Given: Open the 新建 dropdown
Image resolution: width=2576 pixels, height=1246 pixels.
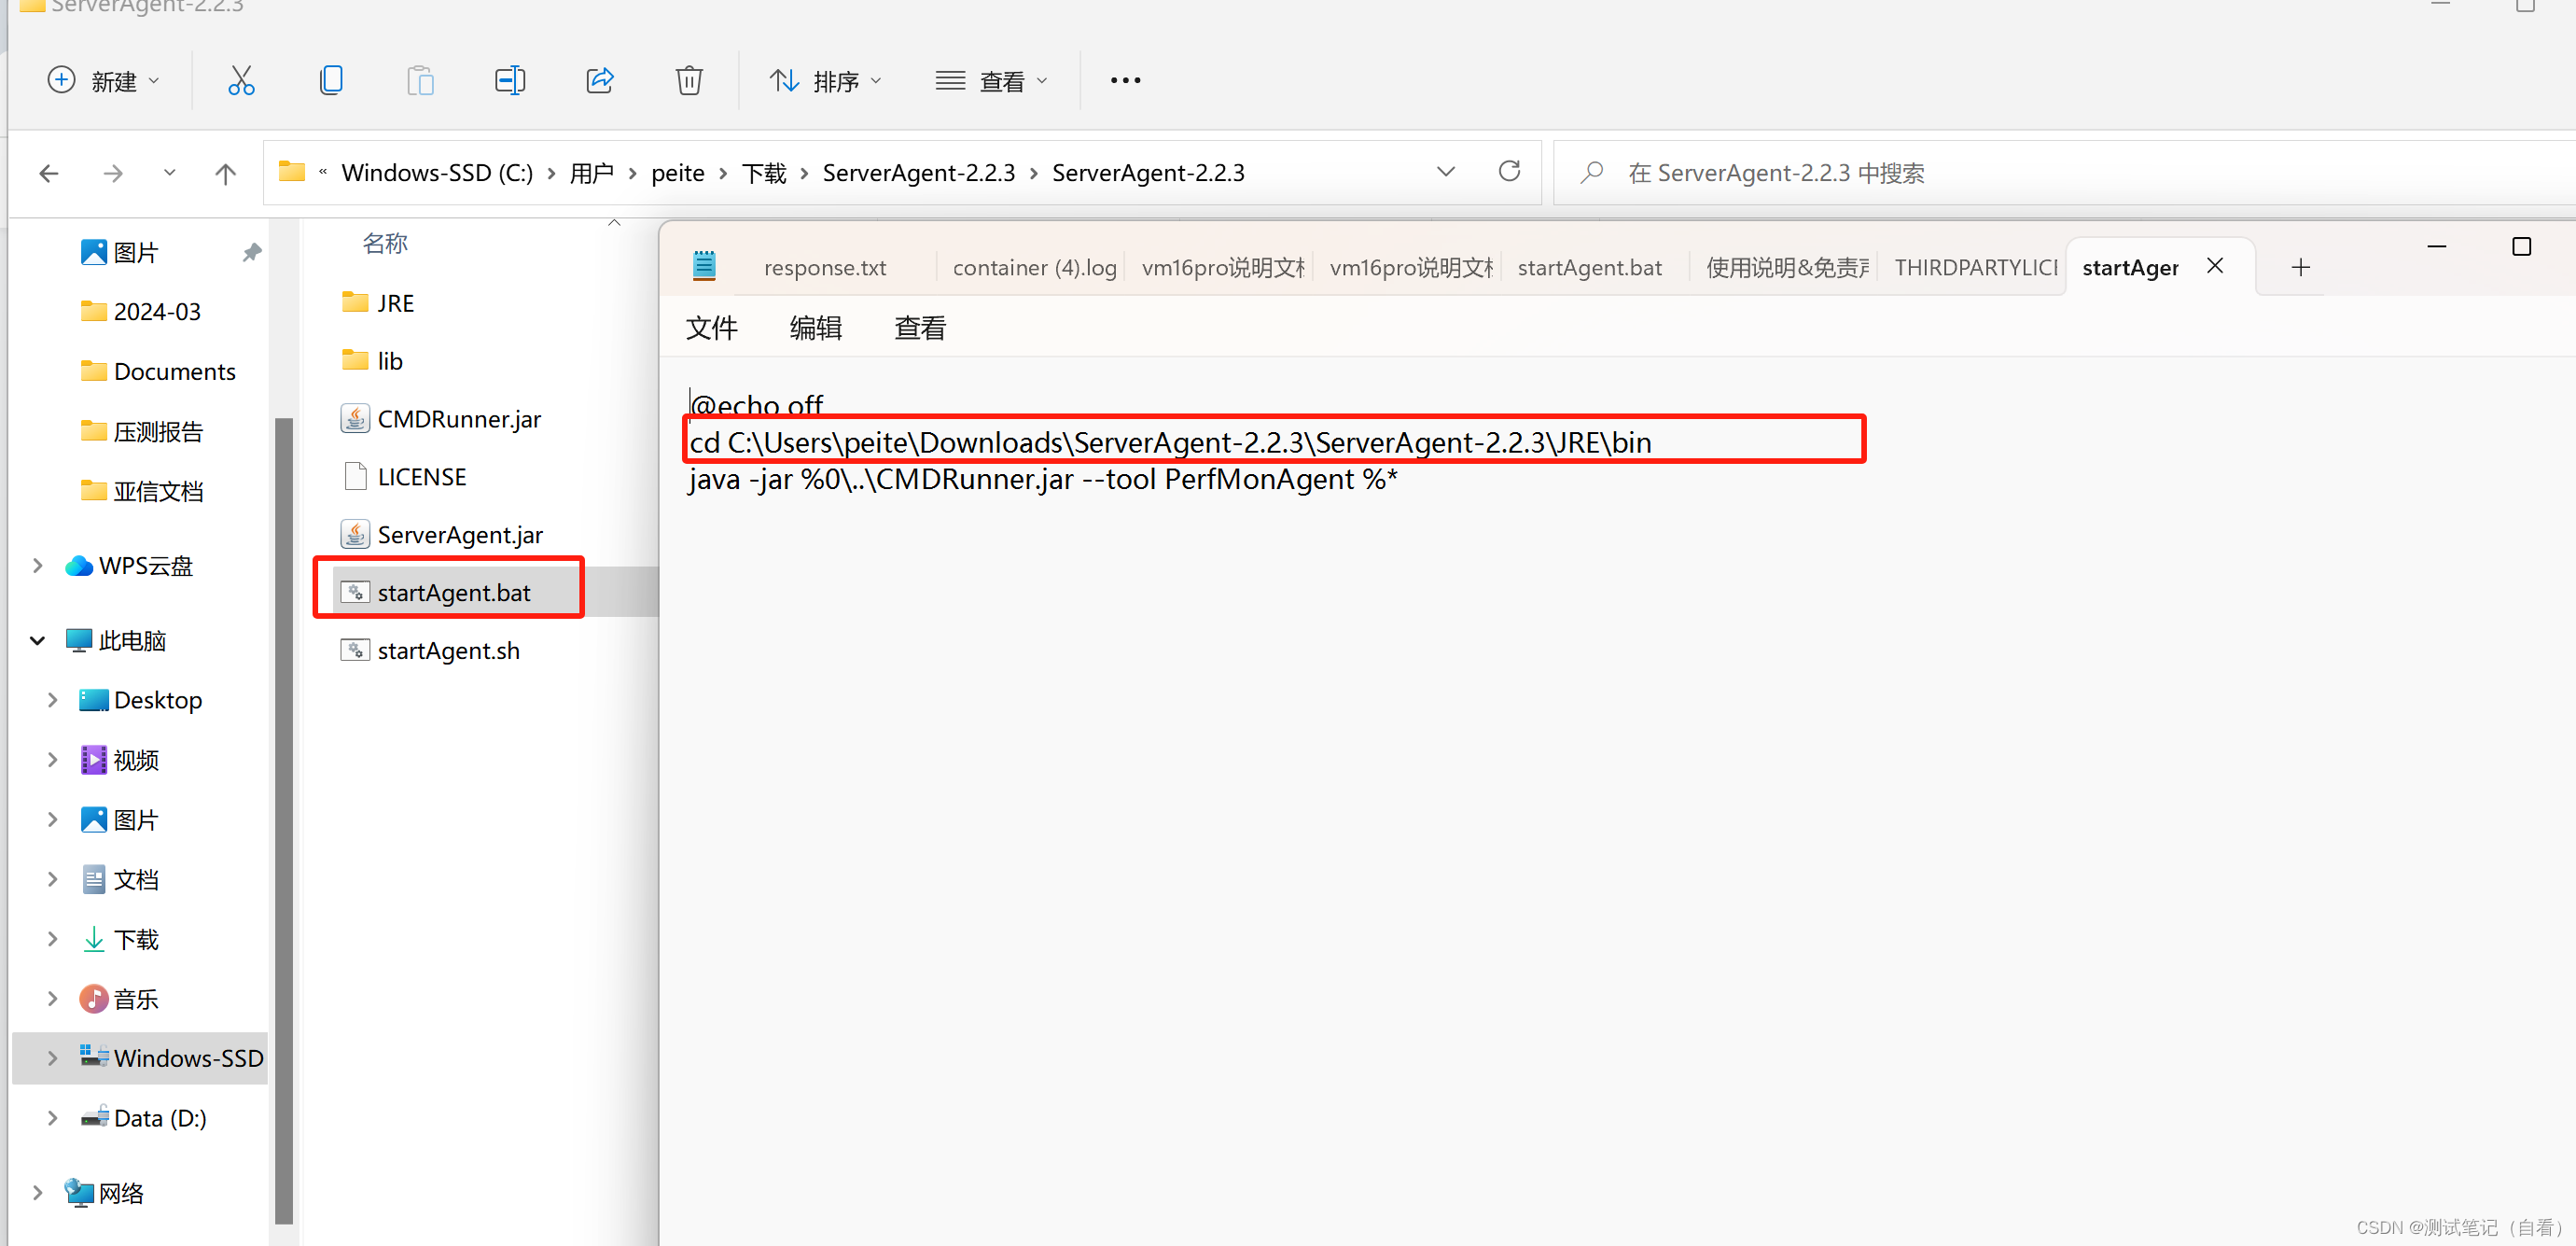Looking at the screenshot, I should coord(104,81).
